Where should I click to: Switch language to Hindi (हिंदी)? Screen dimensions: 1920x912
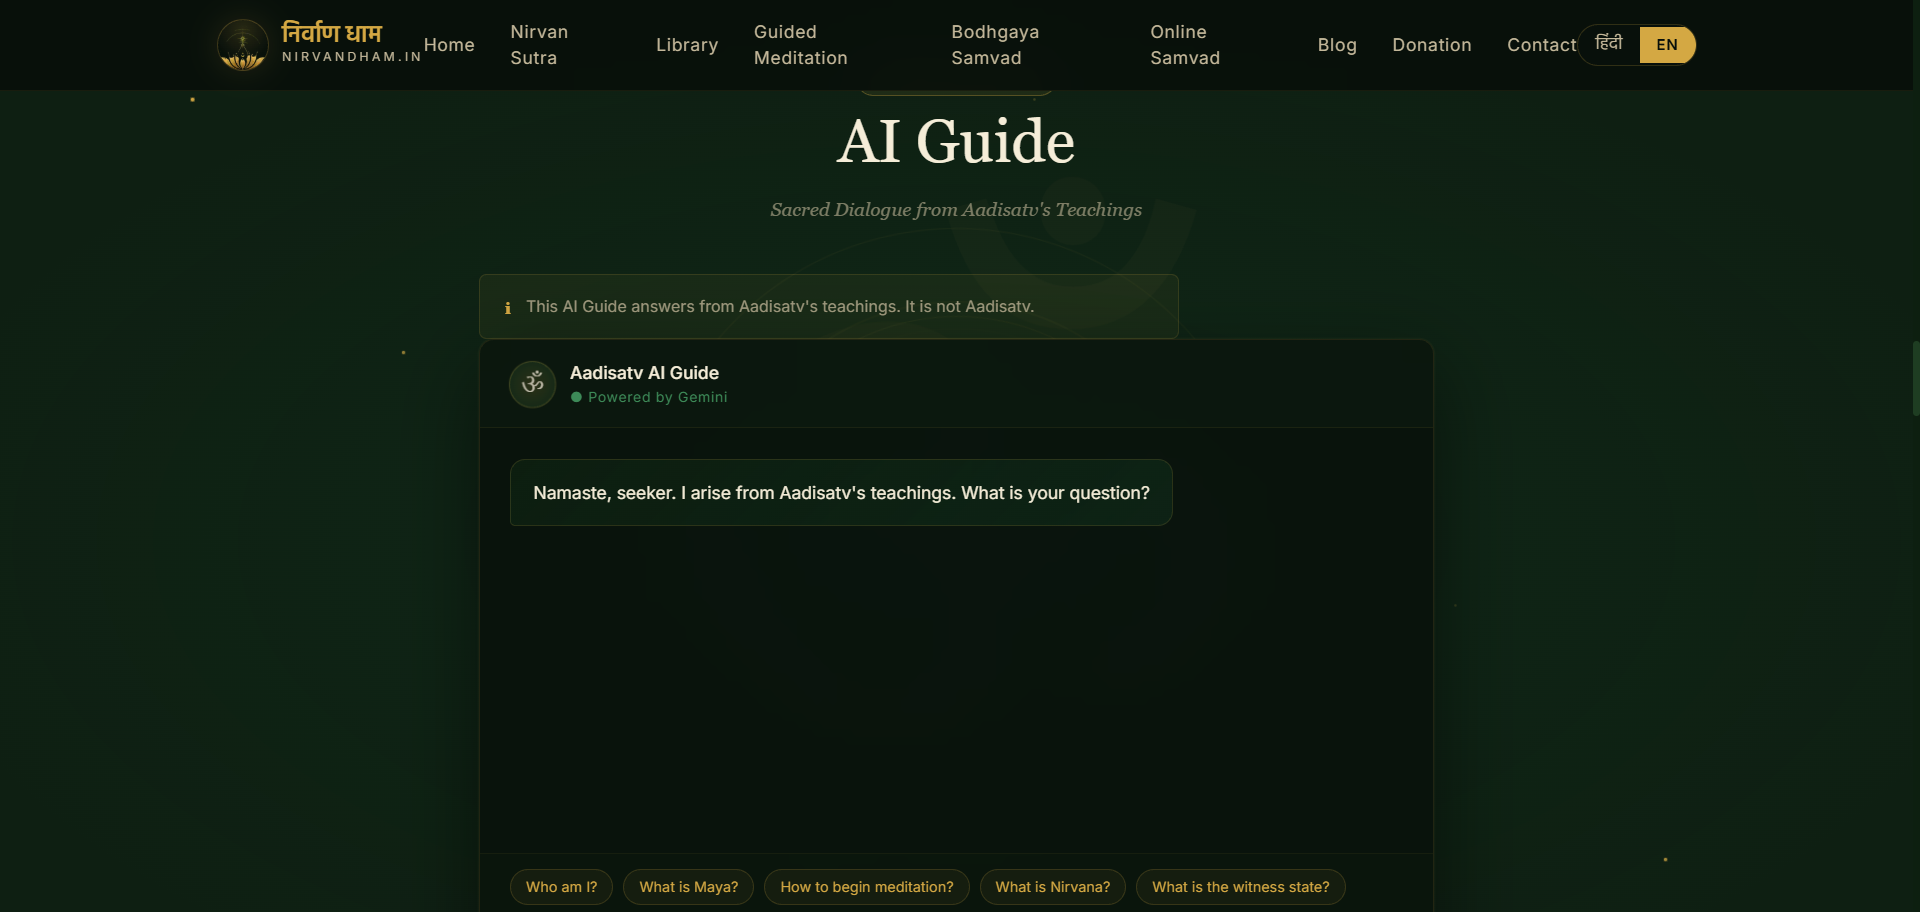pos(1609,44)
